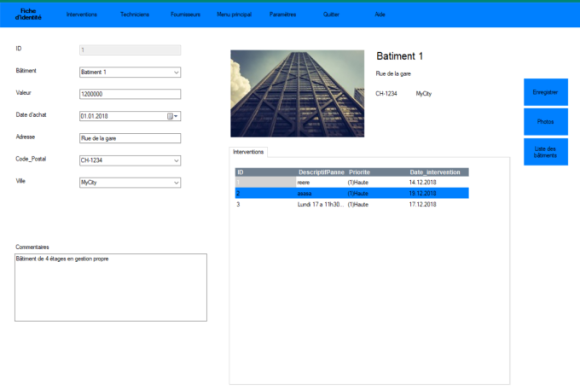The image size is (580, 390).
Task: Expand the Code_Postal dropdown
Action: (176, 161)
